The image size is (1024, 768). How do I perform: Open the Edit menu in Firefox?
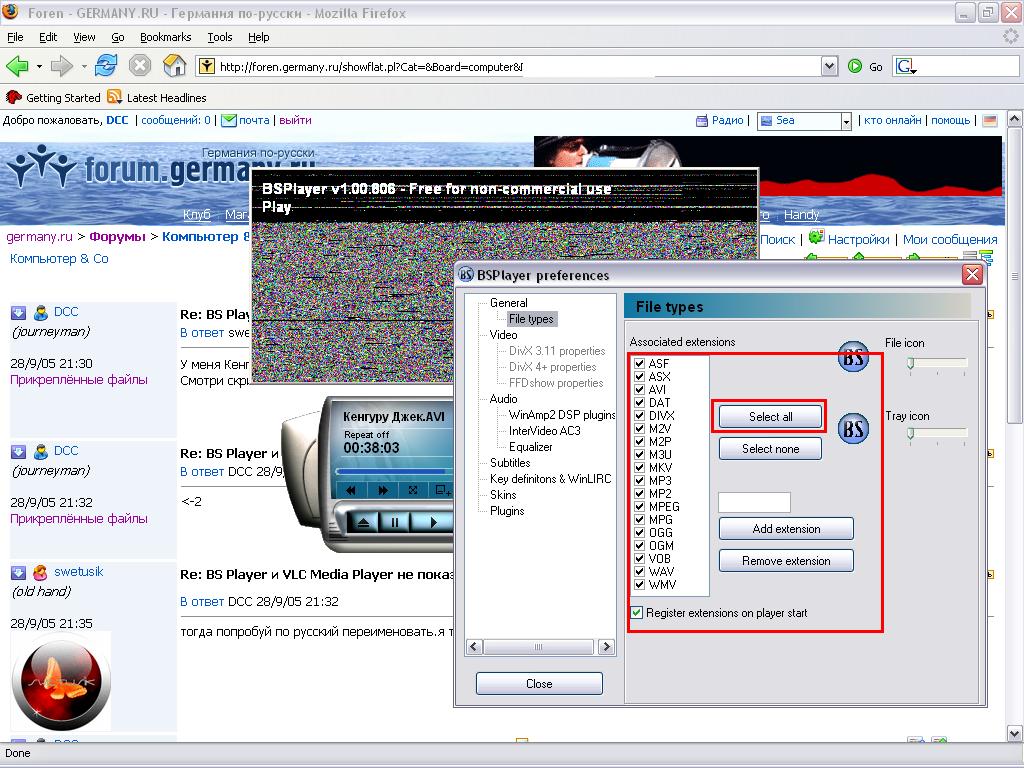48,37
